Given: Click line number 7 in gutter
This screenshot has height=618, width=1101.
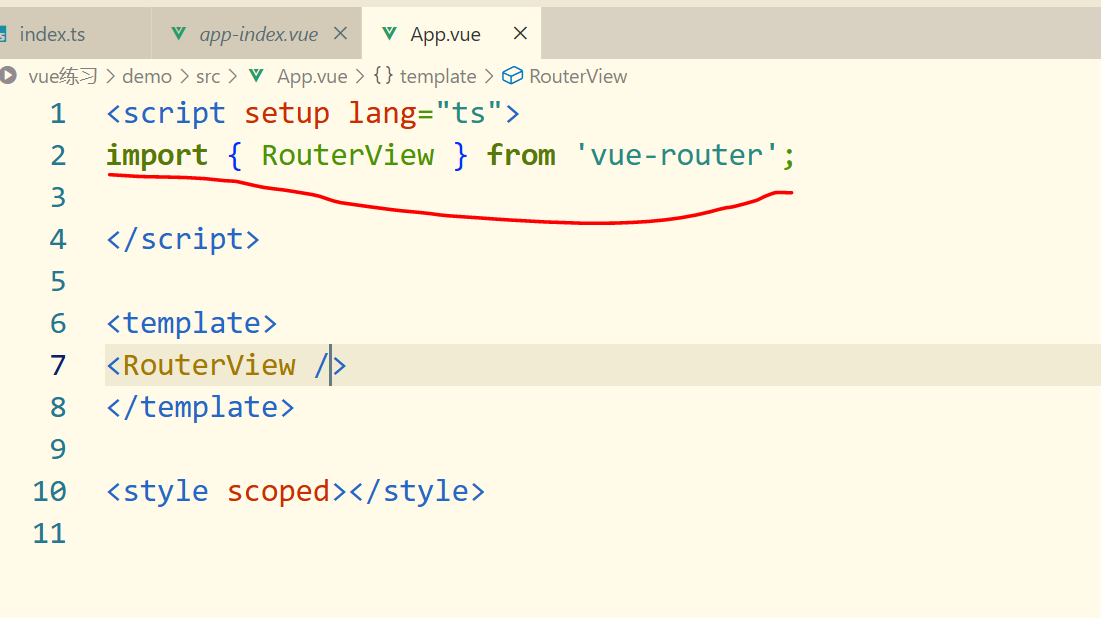Looking at the screenshot, I should point(58,366).
